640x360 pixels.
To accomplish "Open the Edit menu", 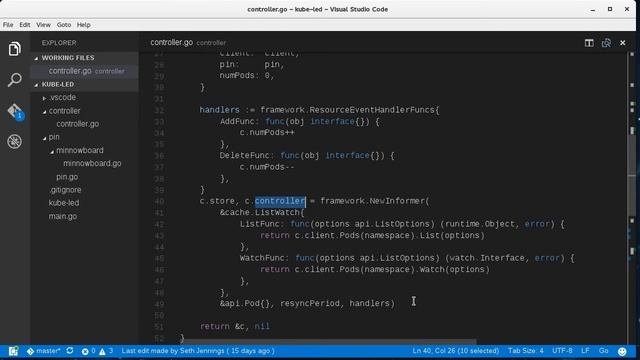I will (x=25, y=25).
